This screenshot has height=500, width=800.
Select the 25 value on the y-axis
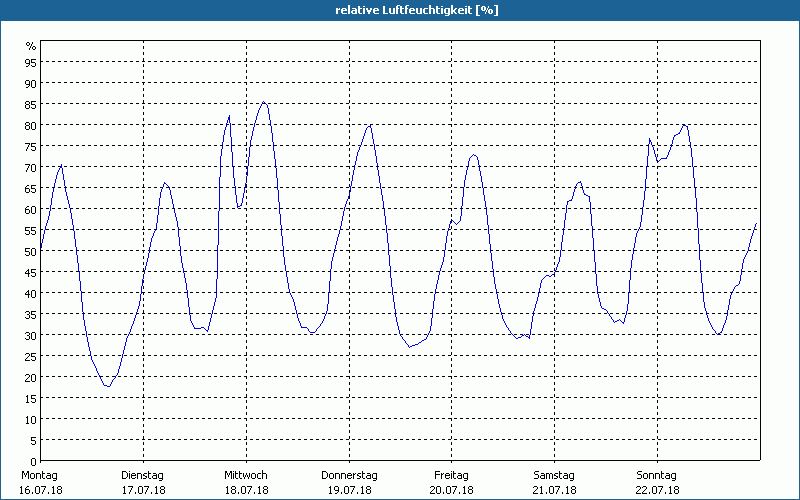pyautogui.click(x=31, y=356)
